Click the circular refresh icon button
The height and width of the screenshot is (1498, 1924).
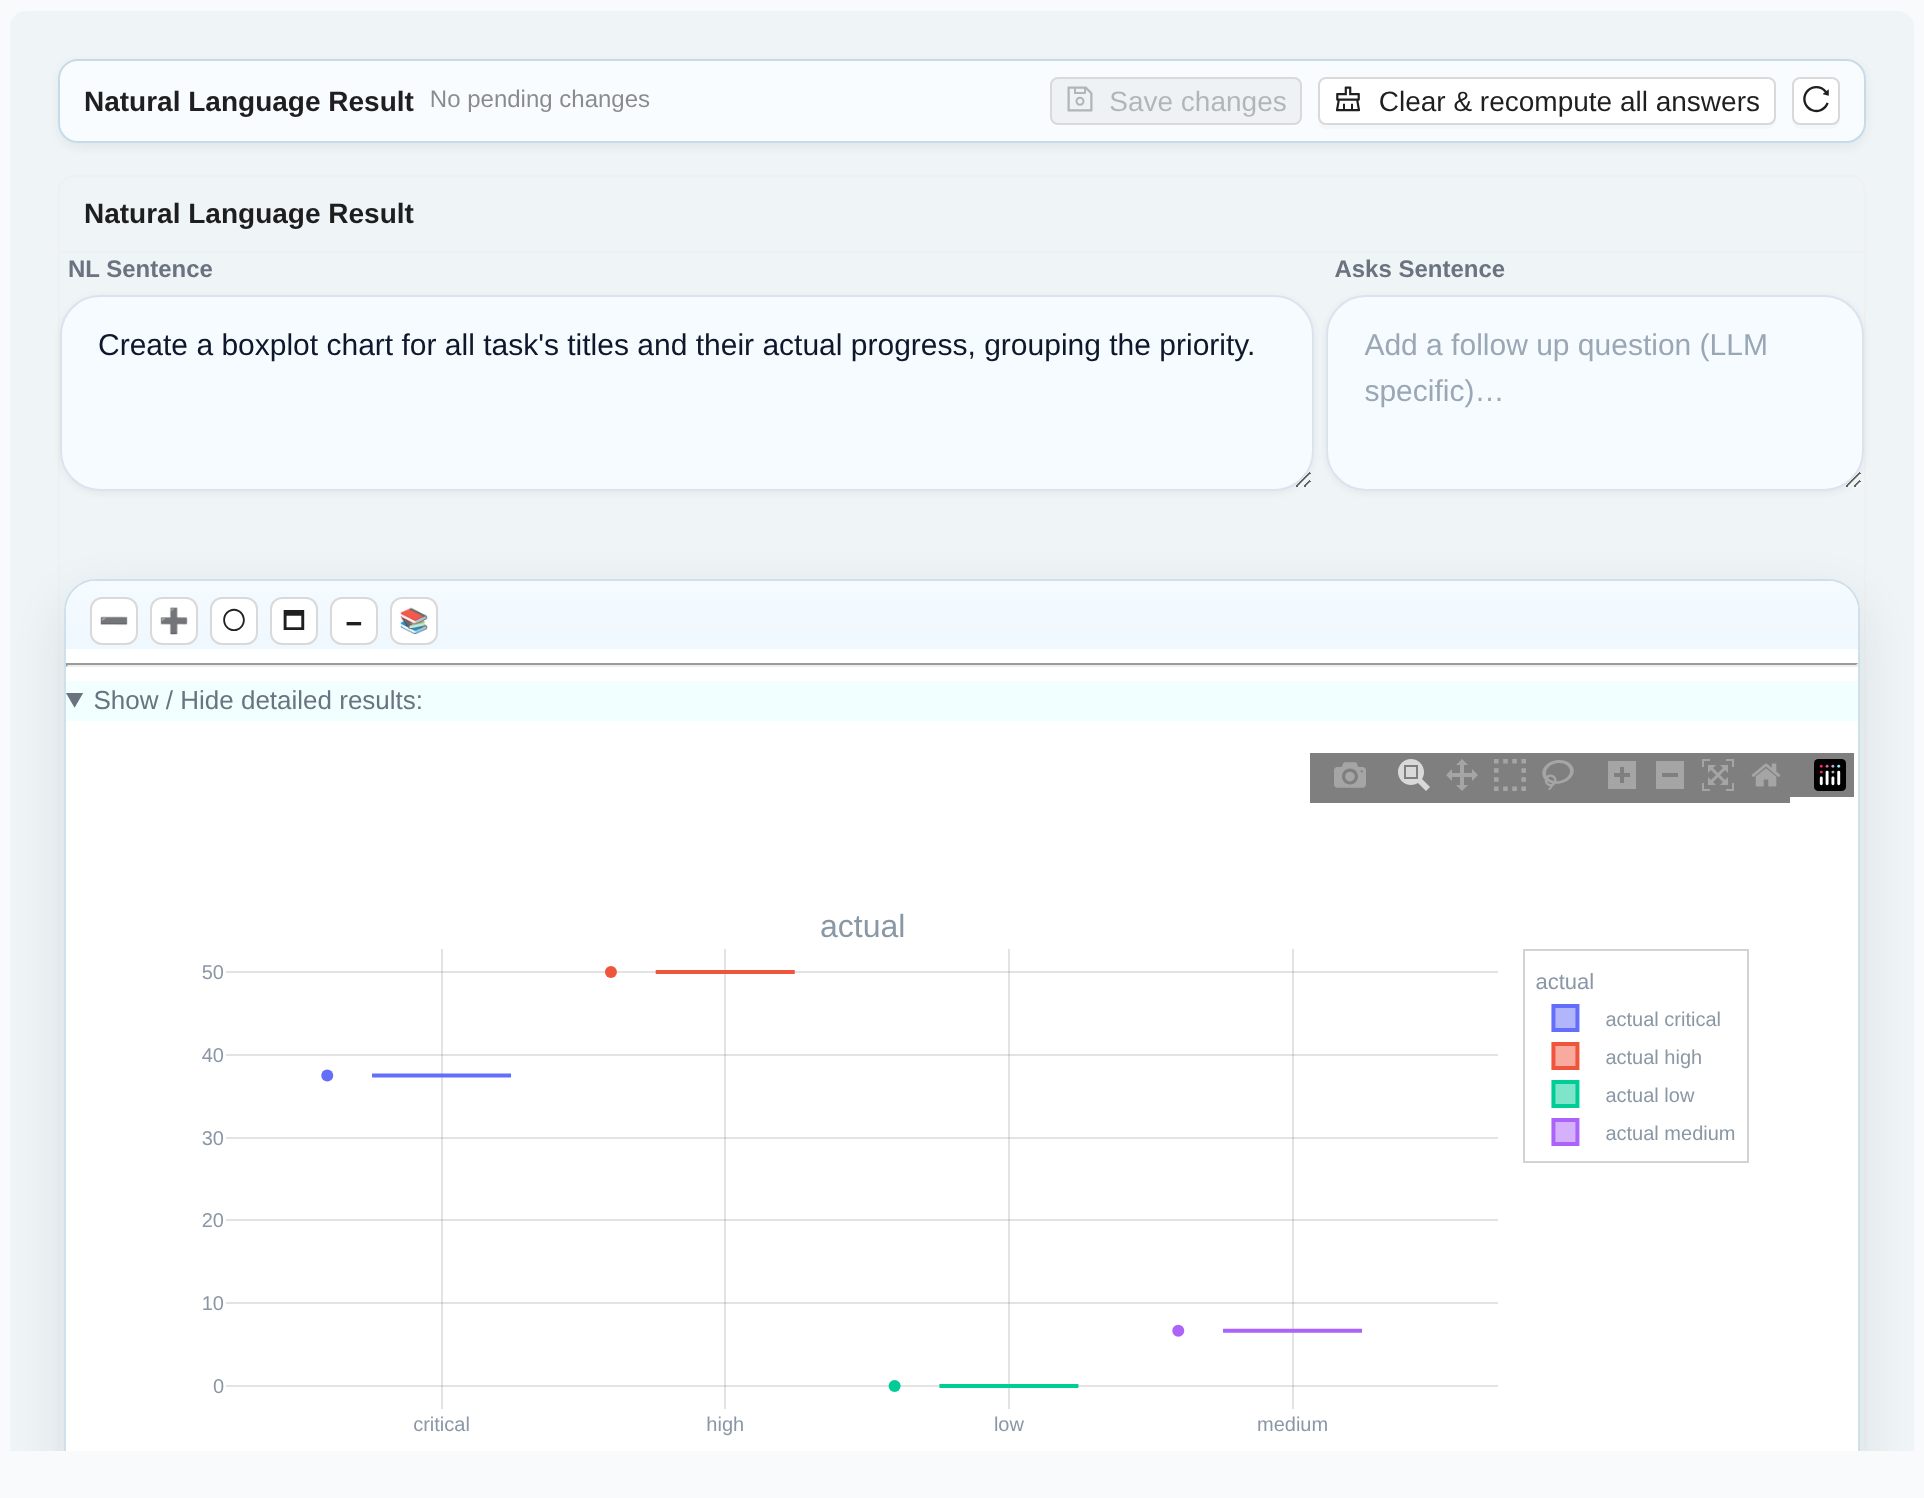pos(1815,101)
